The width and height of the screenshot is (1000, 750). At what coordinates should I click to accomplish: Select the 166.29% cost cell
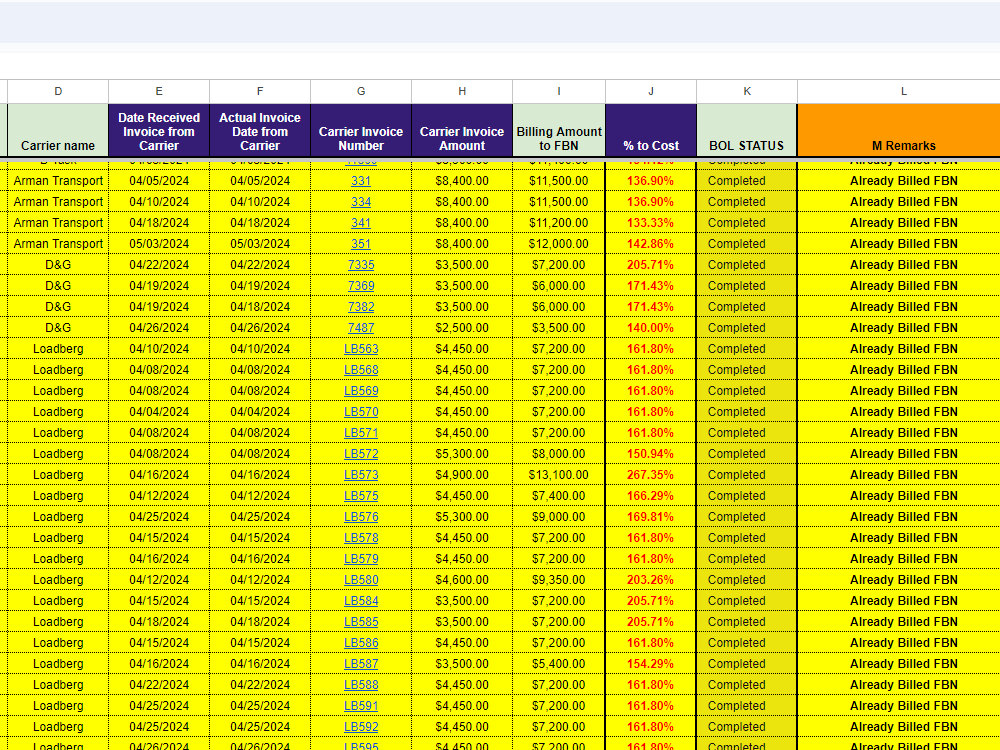tap(651, 496)
